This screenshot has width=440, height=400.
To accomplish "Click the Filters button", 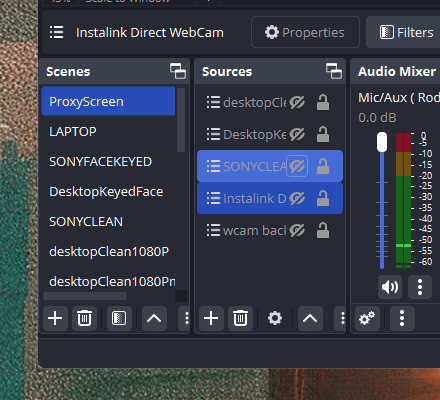I will pos(407,32).
